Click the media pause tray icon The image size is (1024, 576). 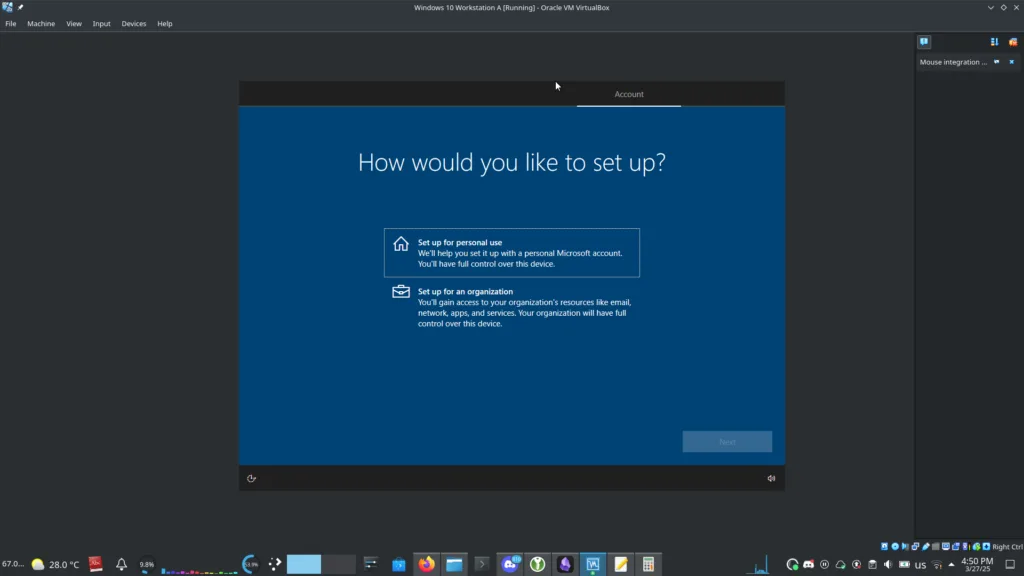click(x=825, y=564)
